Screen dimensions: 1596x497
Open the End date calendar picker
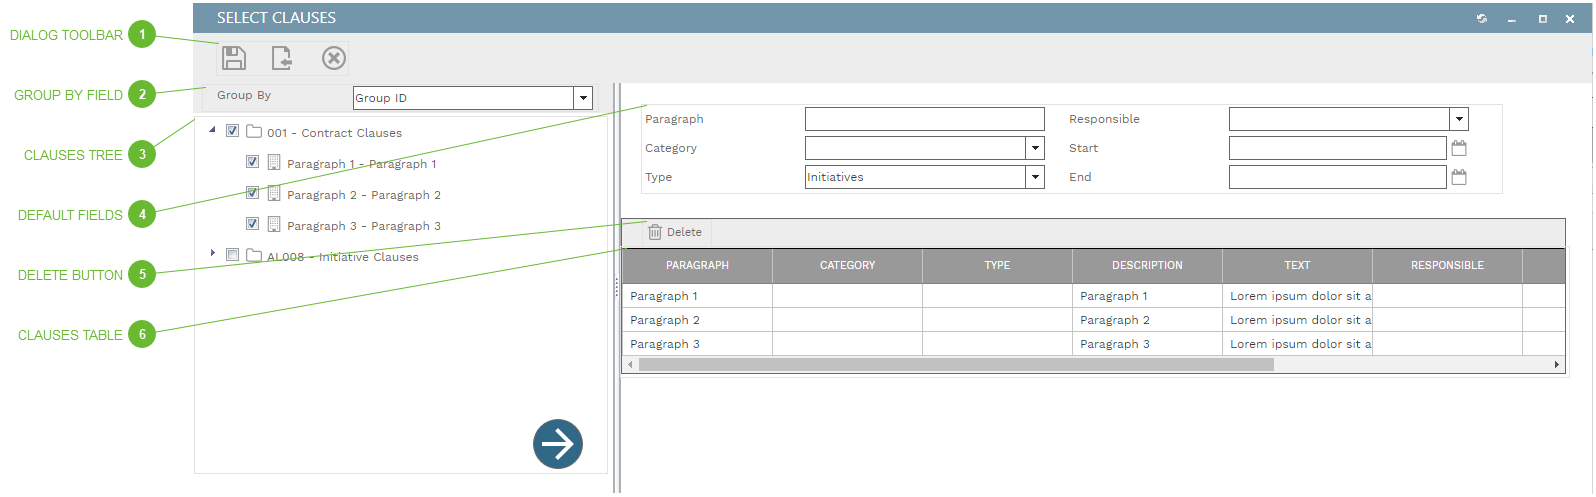1459,177
